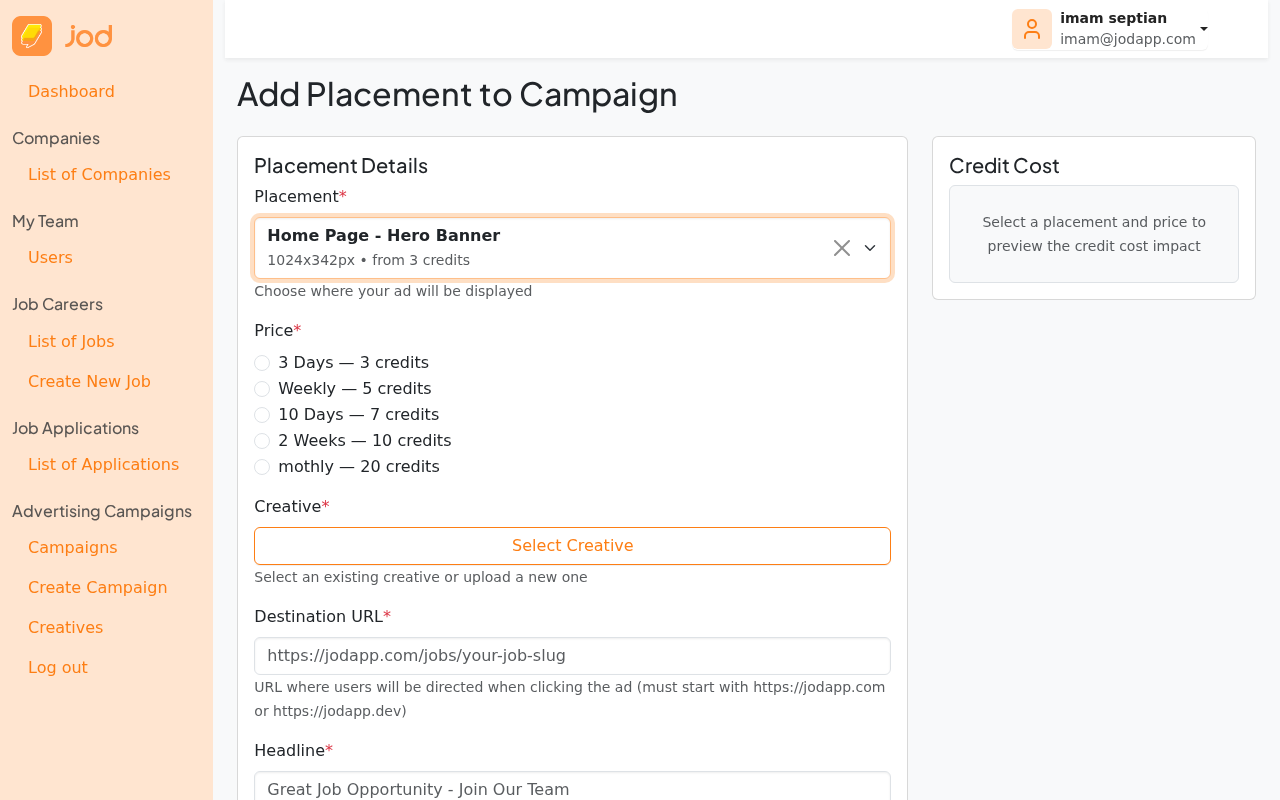Open the Creatives sidebar link
Screen dimensions: 1280x800
(65, 628)
